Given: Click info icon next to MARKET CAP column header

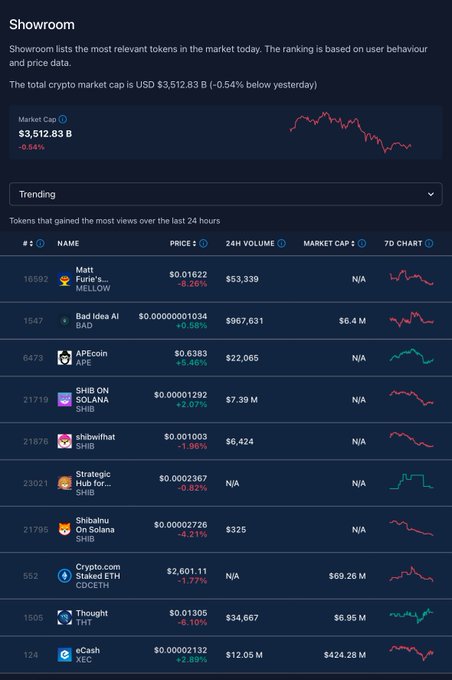Looking at the screenshot, I should (362, 243).
